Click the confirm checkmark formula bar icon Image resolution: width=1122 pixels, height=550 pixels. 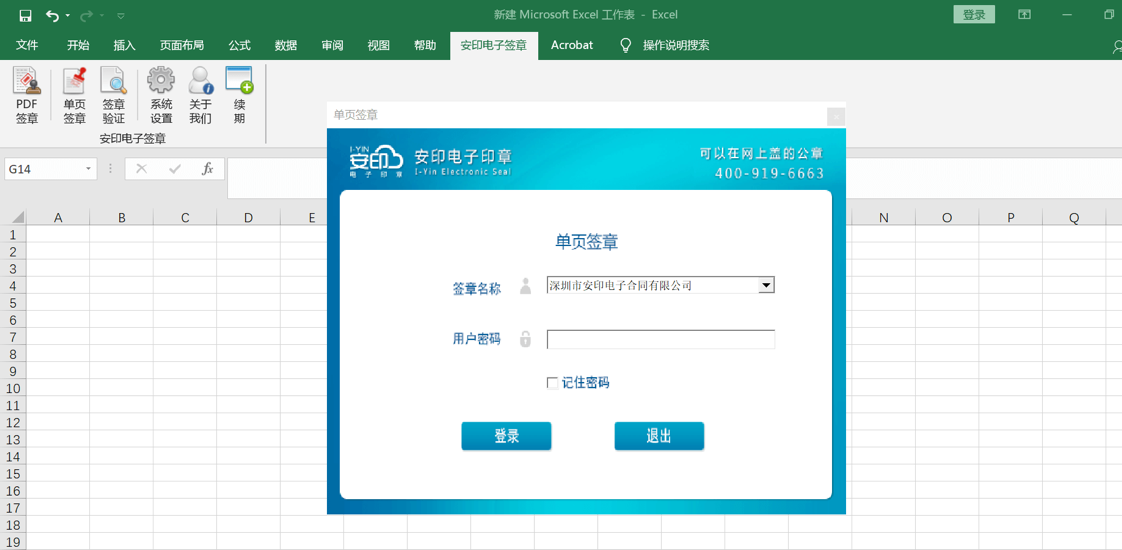tap(175, 169)
